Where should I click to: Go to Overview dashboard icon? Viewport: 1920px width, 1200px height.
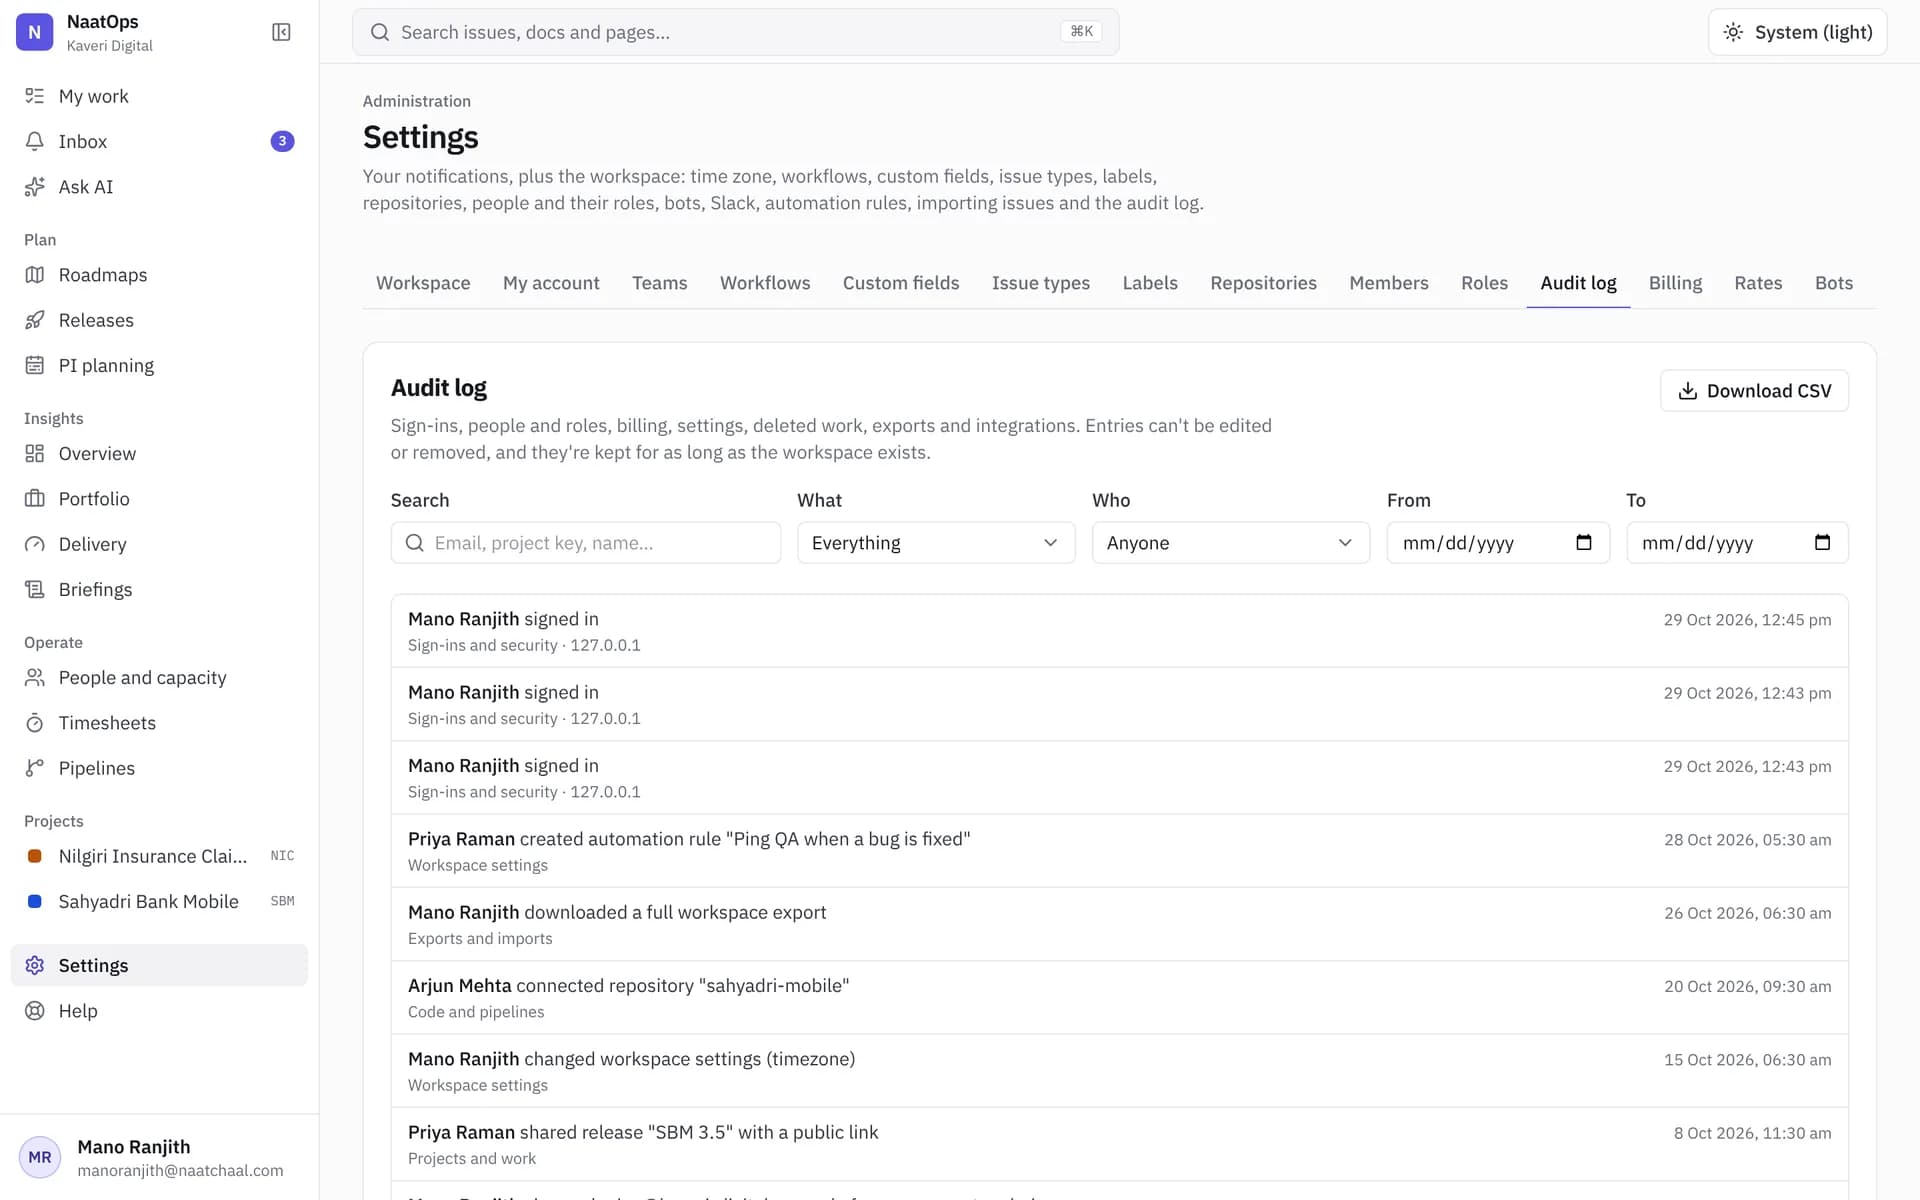pos(35,453)
